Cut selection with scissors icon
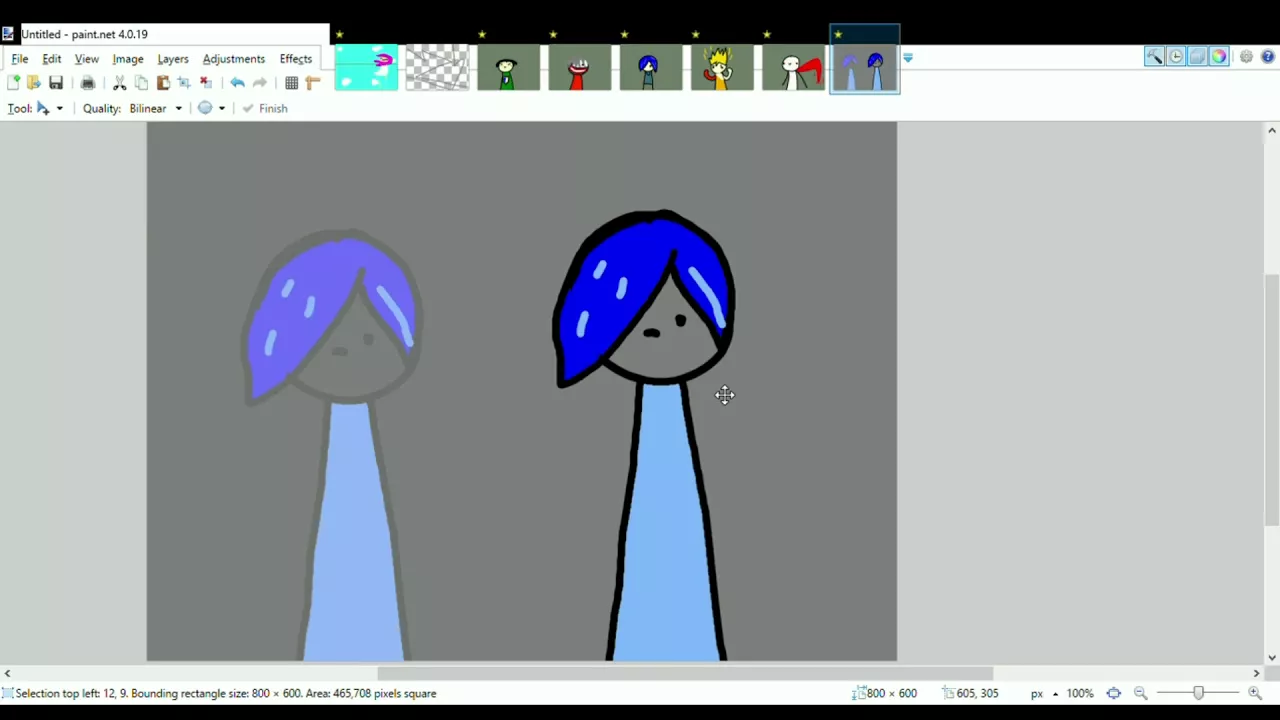Screen dimensions: 1280x720 (120, 83)
